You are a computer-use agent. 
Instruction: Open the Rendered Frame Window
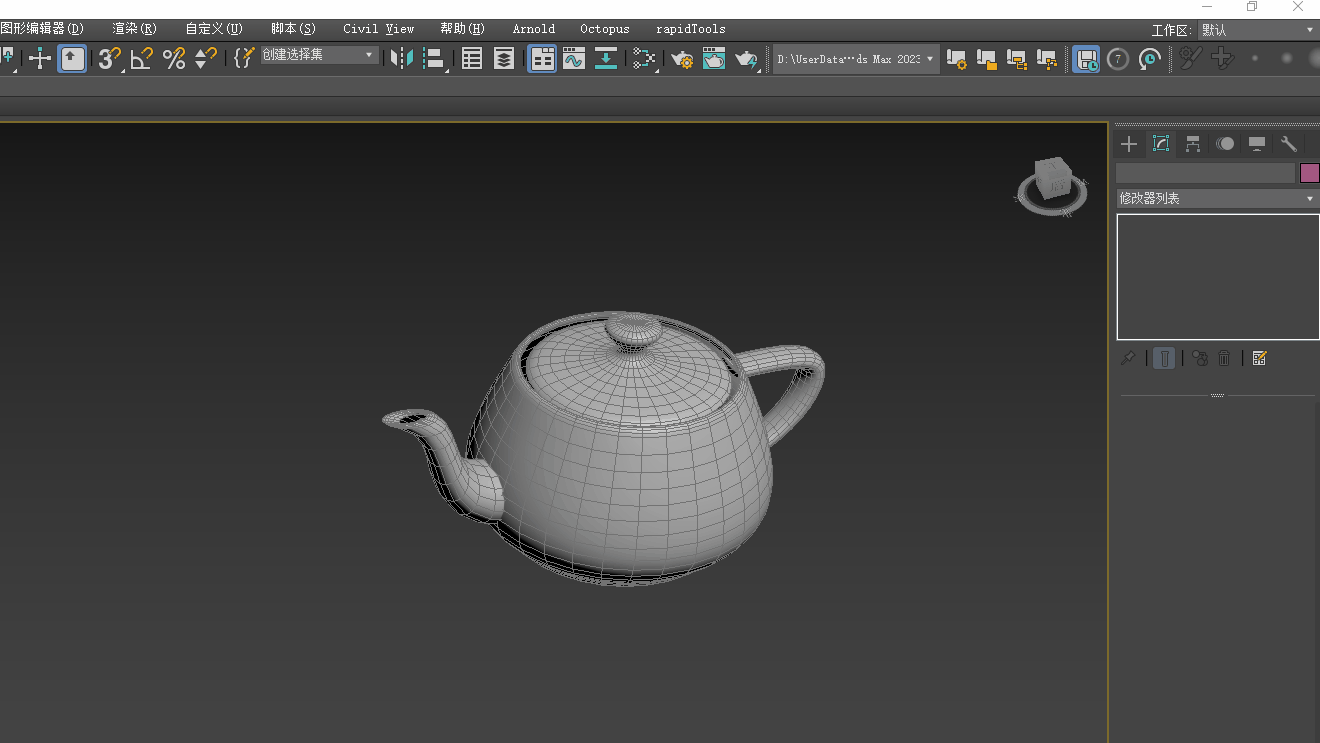[714, 59]
